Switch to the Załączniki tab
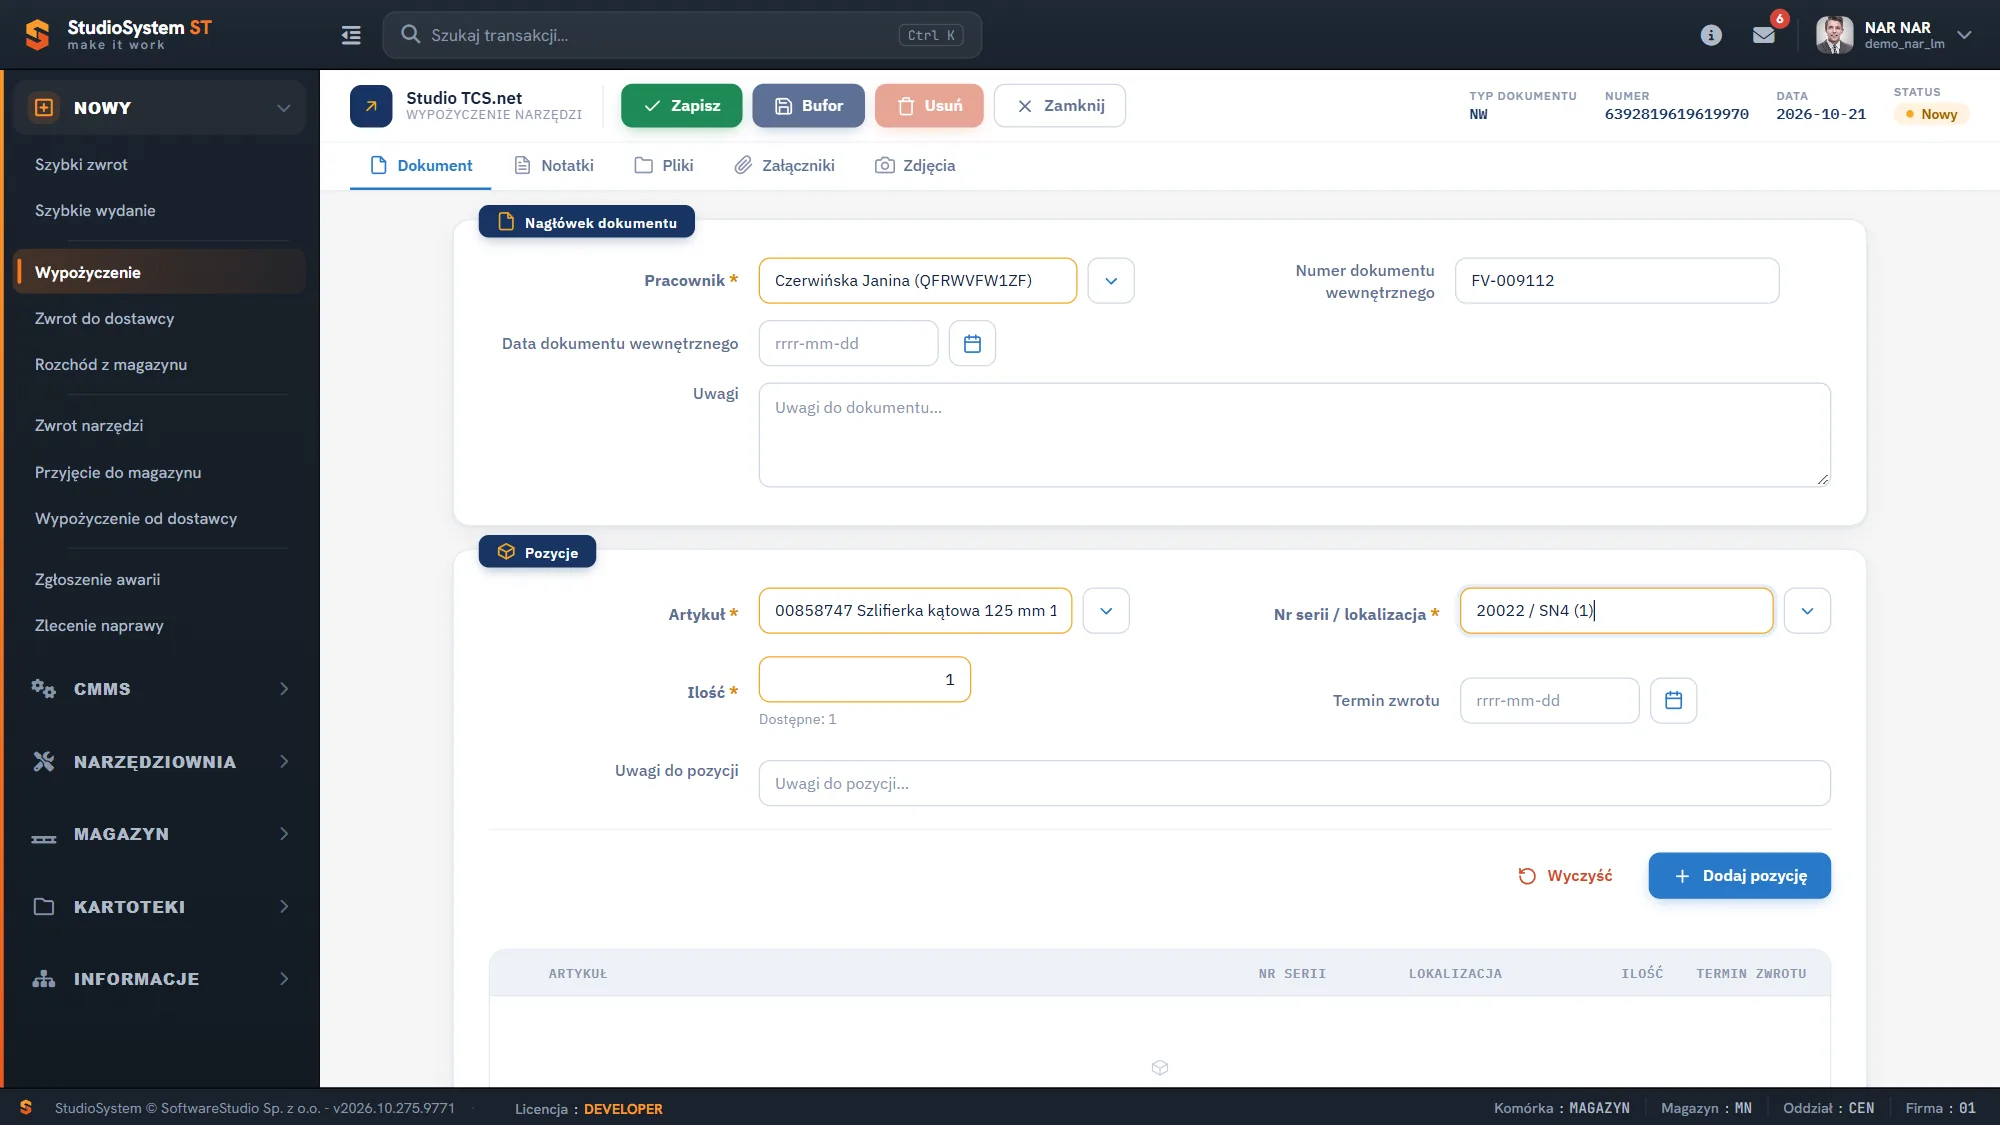This screenshot has width=2000, height=1125. click(x=784, y=166)
